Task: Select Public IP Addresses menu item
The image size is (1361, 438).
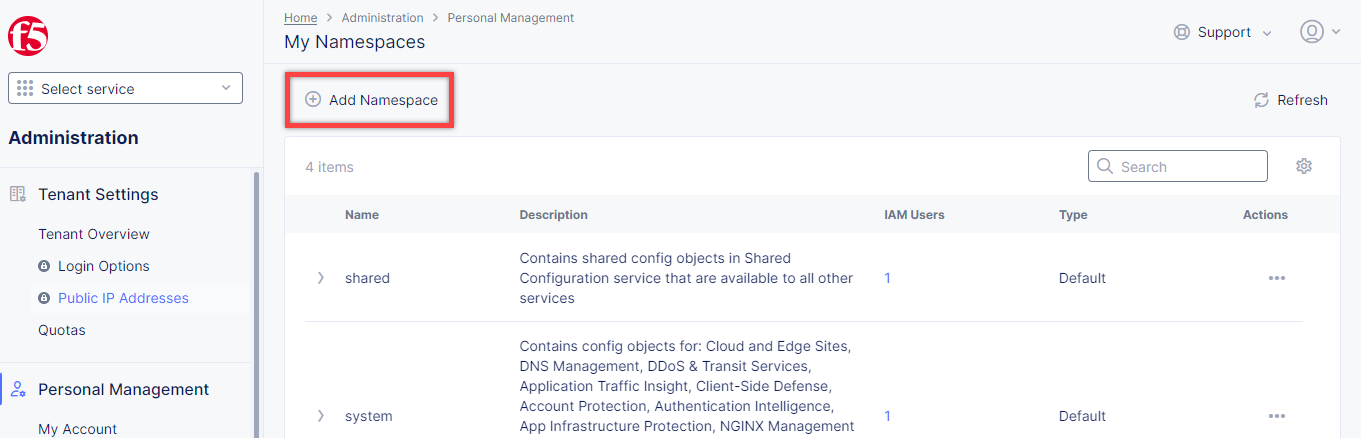Action: click(123, 298)
